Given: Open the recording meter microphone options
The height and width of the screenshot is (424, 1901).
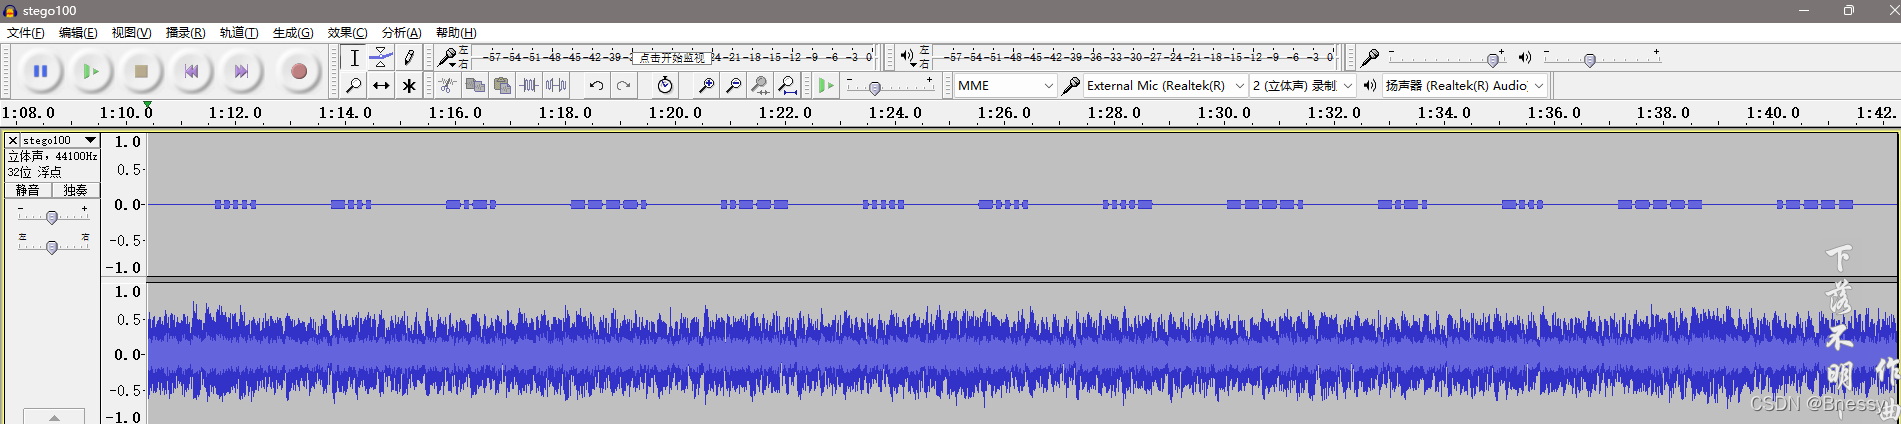Looking at the screenshot, I should tap(448, 58).
